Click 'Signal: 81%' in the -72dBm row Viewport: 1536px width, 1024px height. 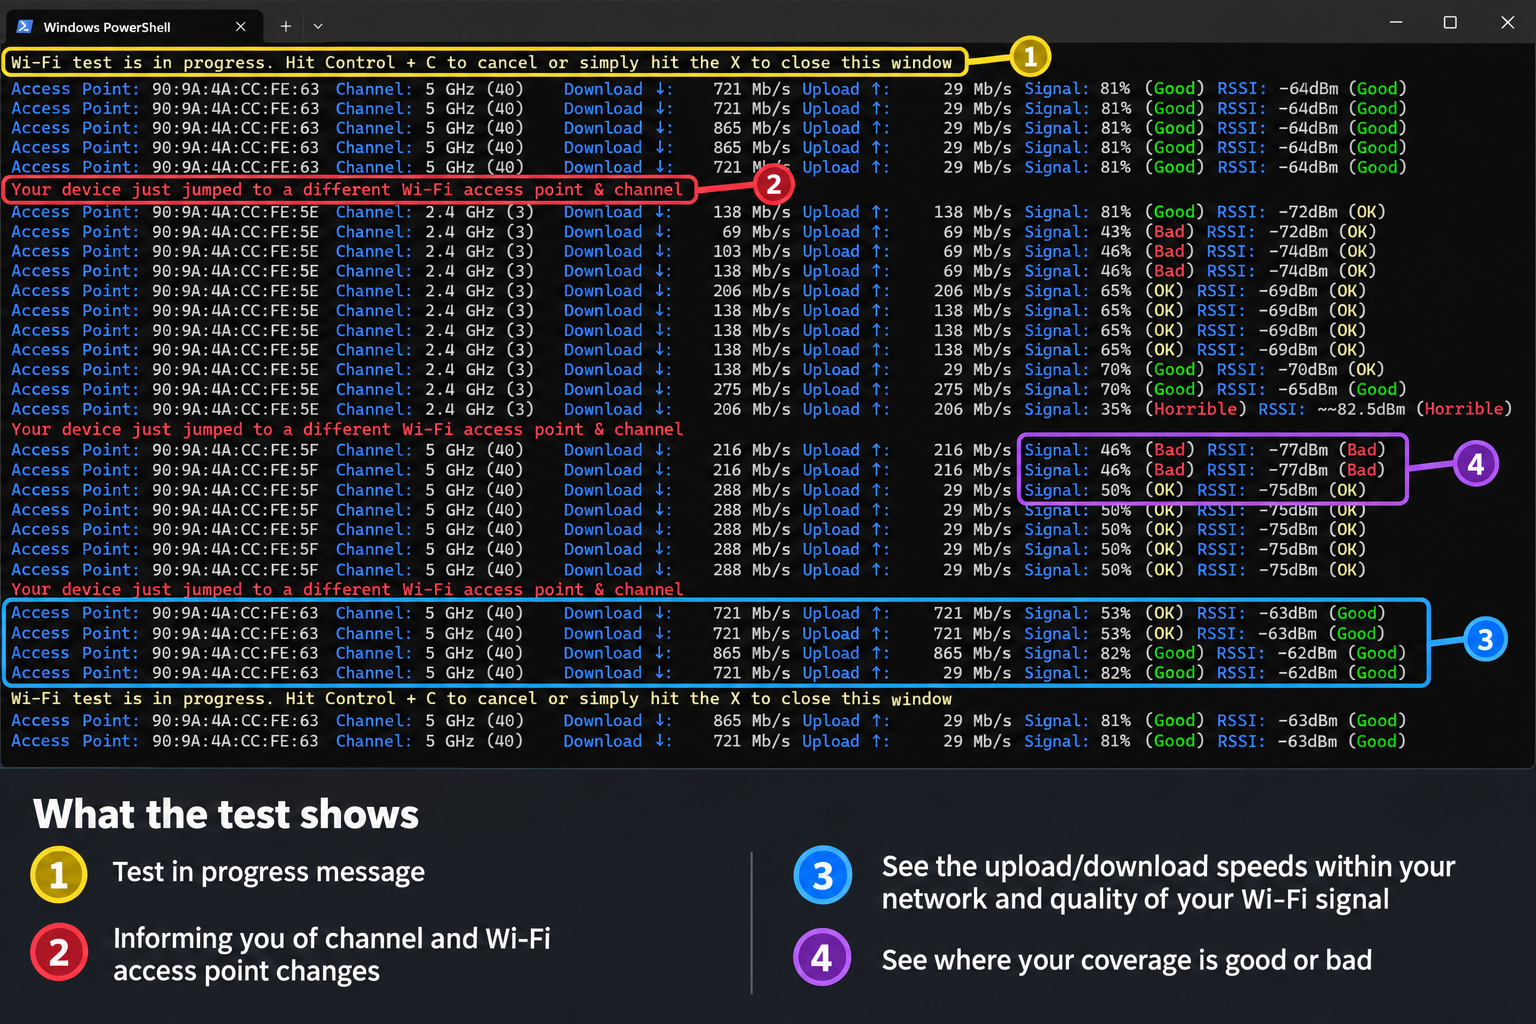click(1078, 211)
